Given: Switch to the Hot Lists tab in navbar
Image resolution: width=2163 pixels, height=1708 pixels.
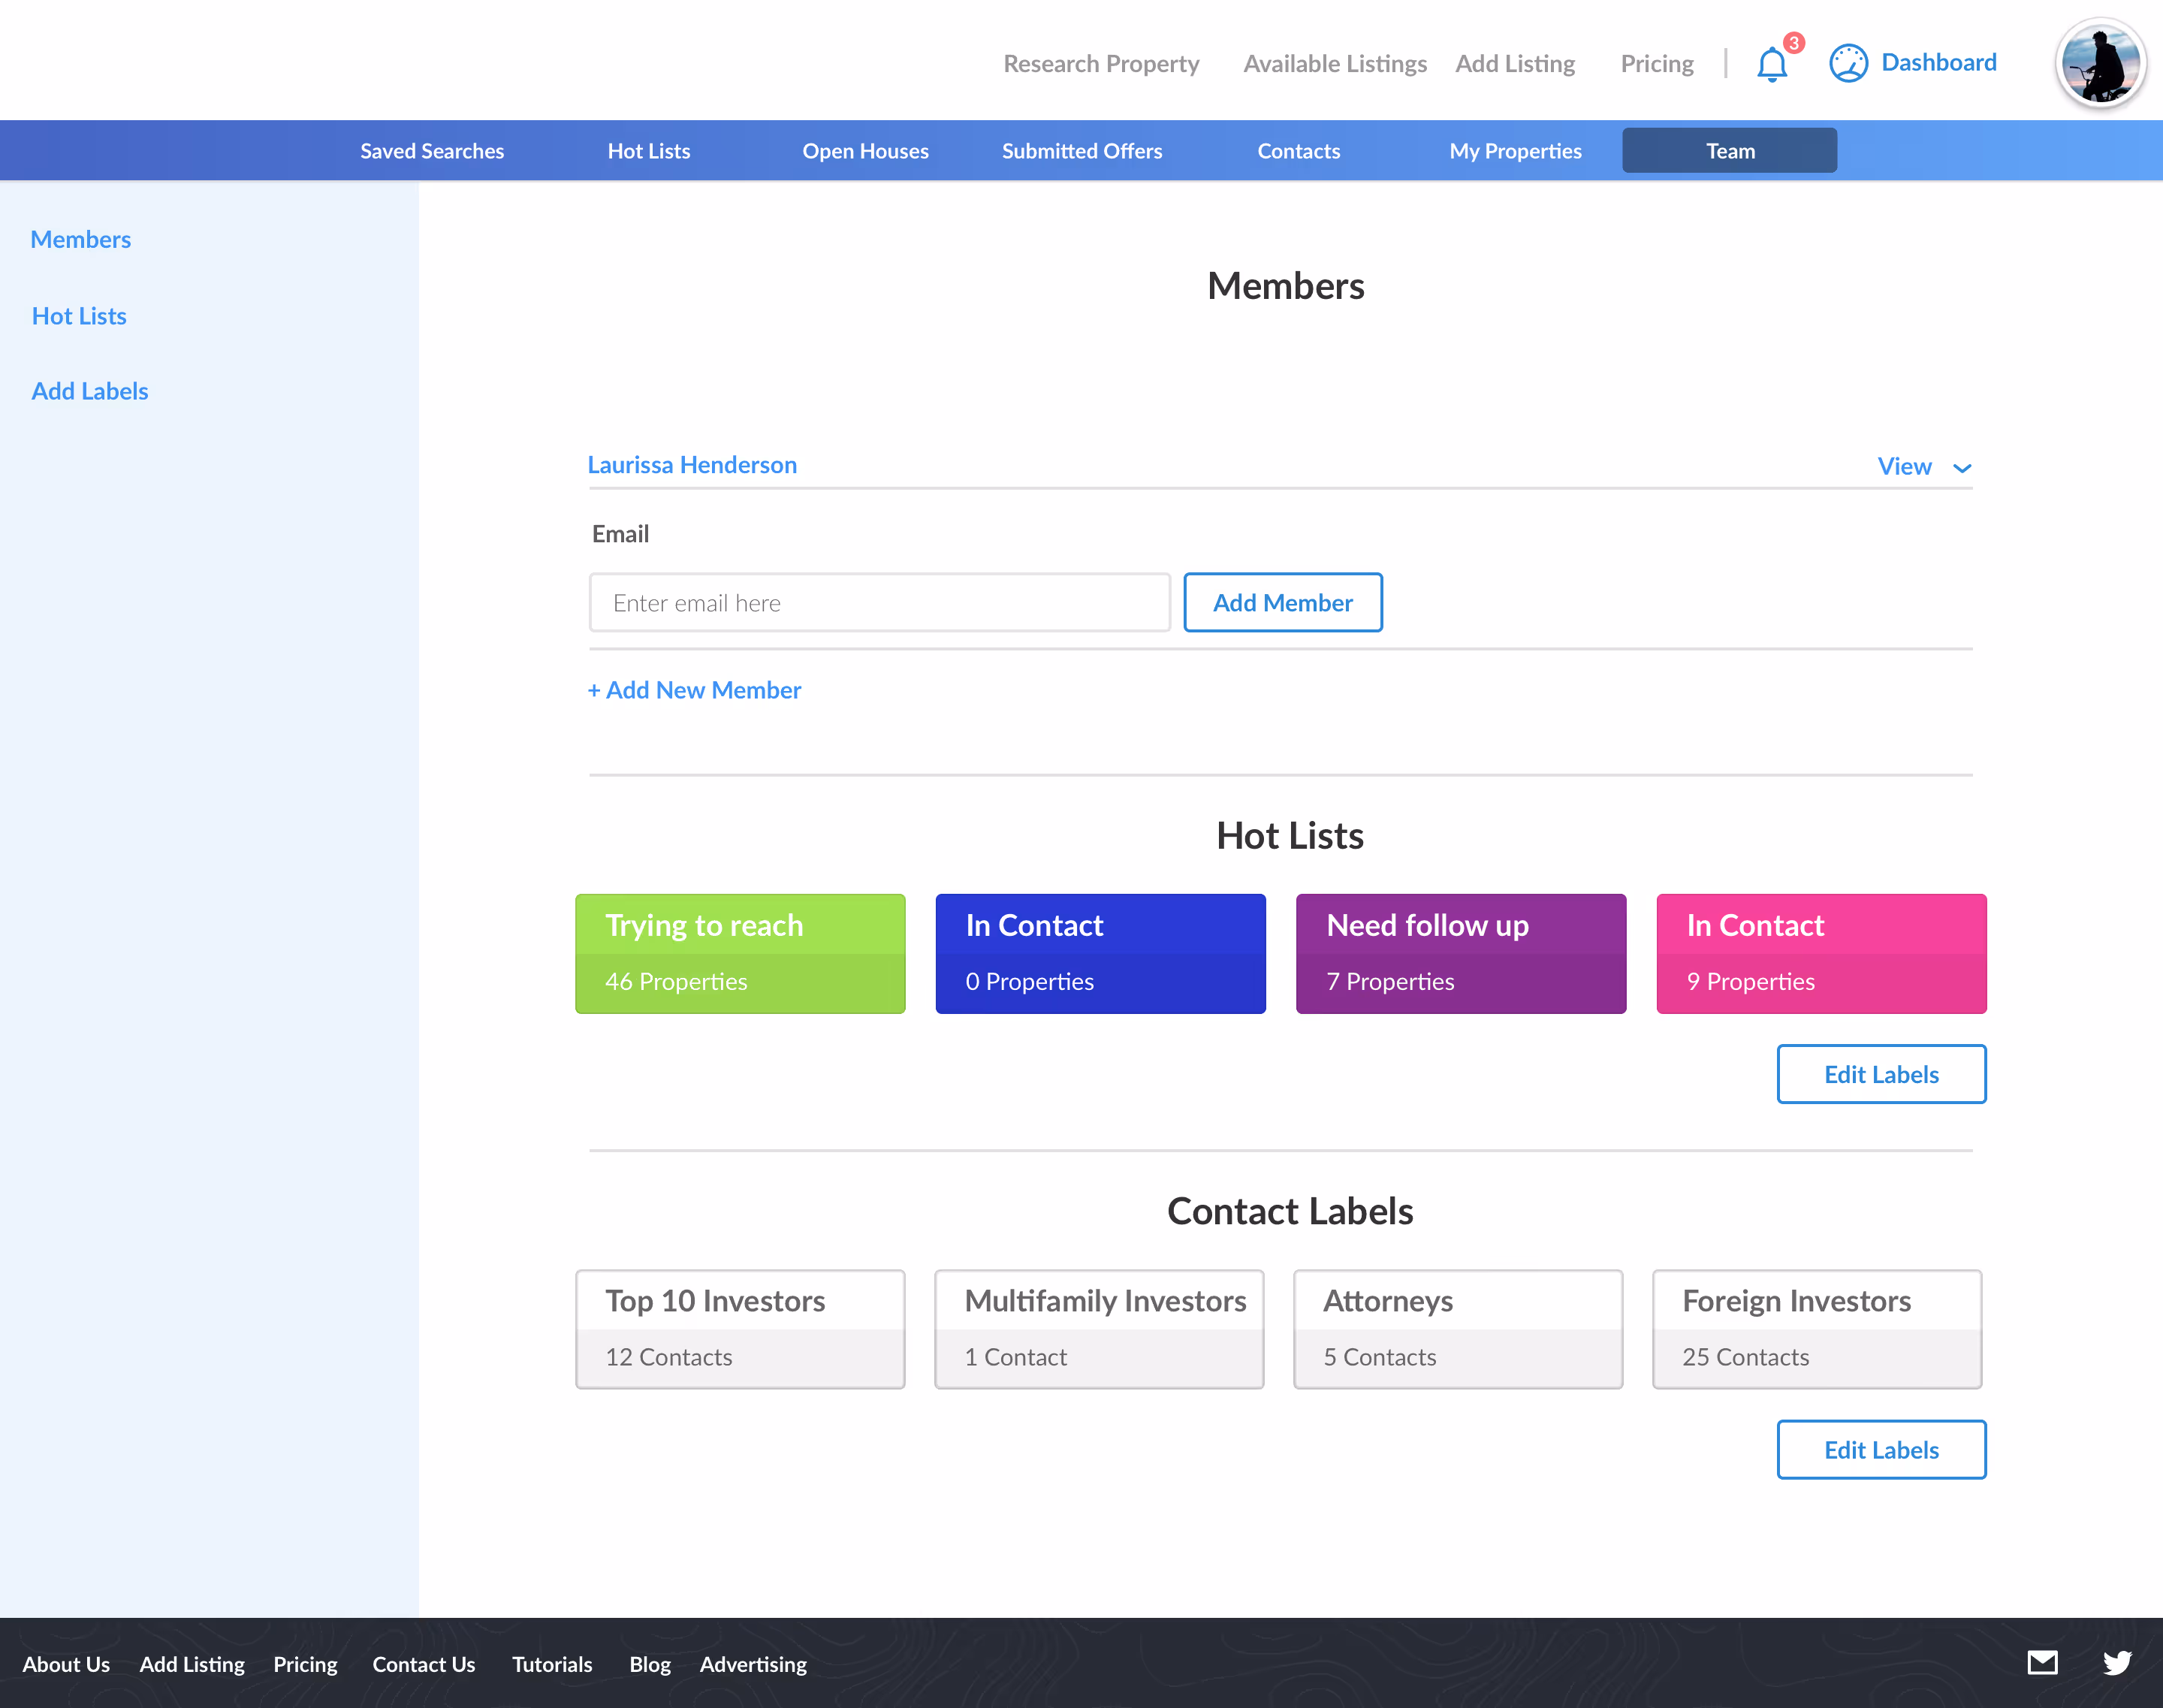Looking at the screenshot, I should [649, 151].
